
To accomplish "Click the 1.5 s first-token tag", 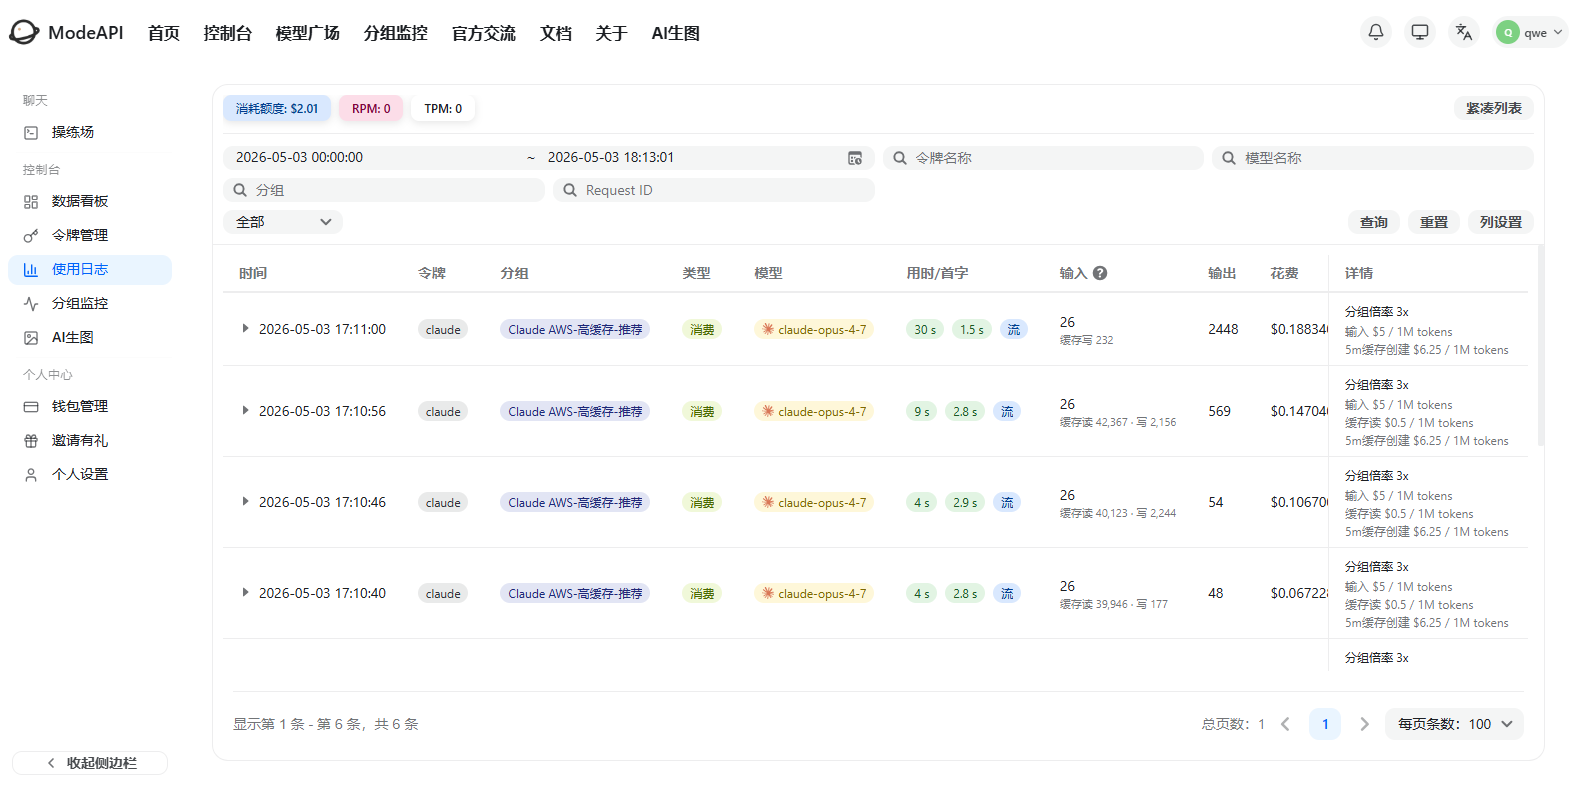I will coord(972,329).
